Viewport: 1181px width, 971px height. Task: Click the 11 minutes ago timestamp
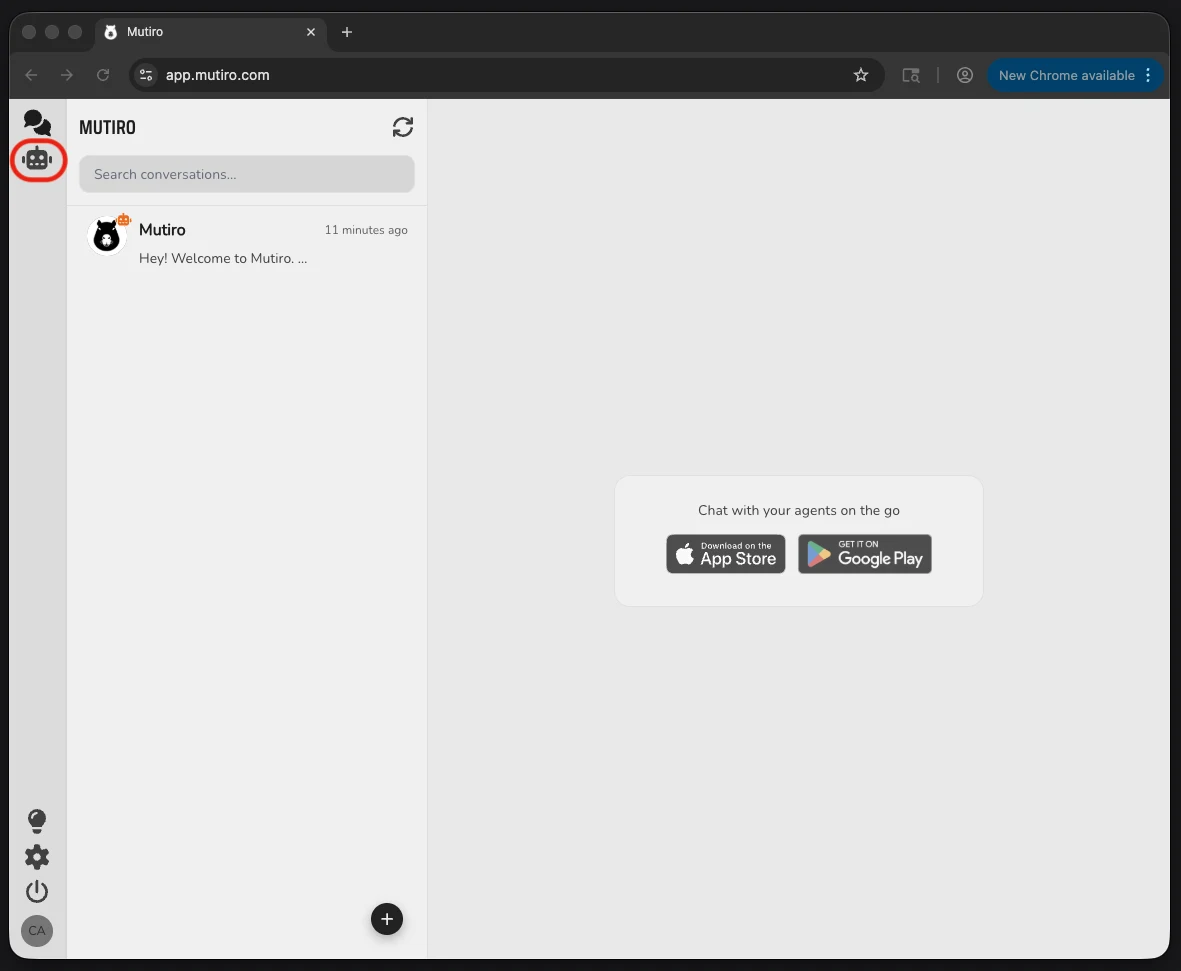[366, 230]
